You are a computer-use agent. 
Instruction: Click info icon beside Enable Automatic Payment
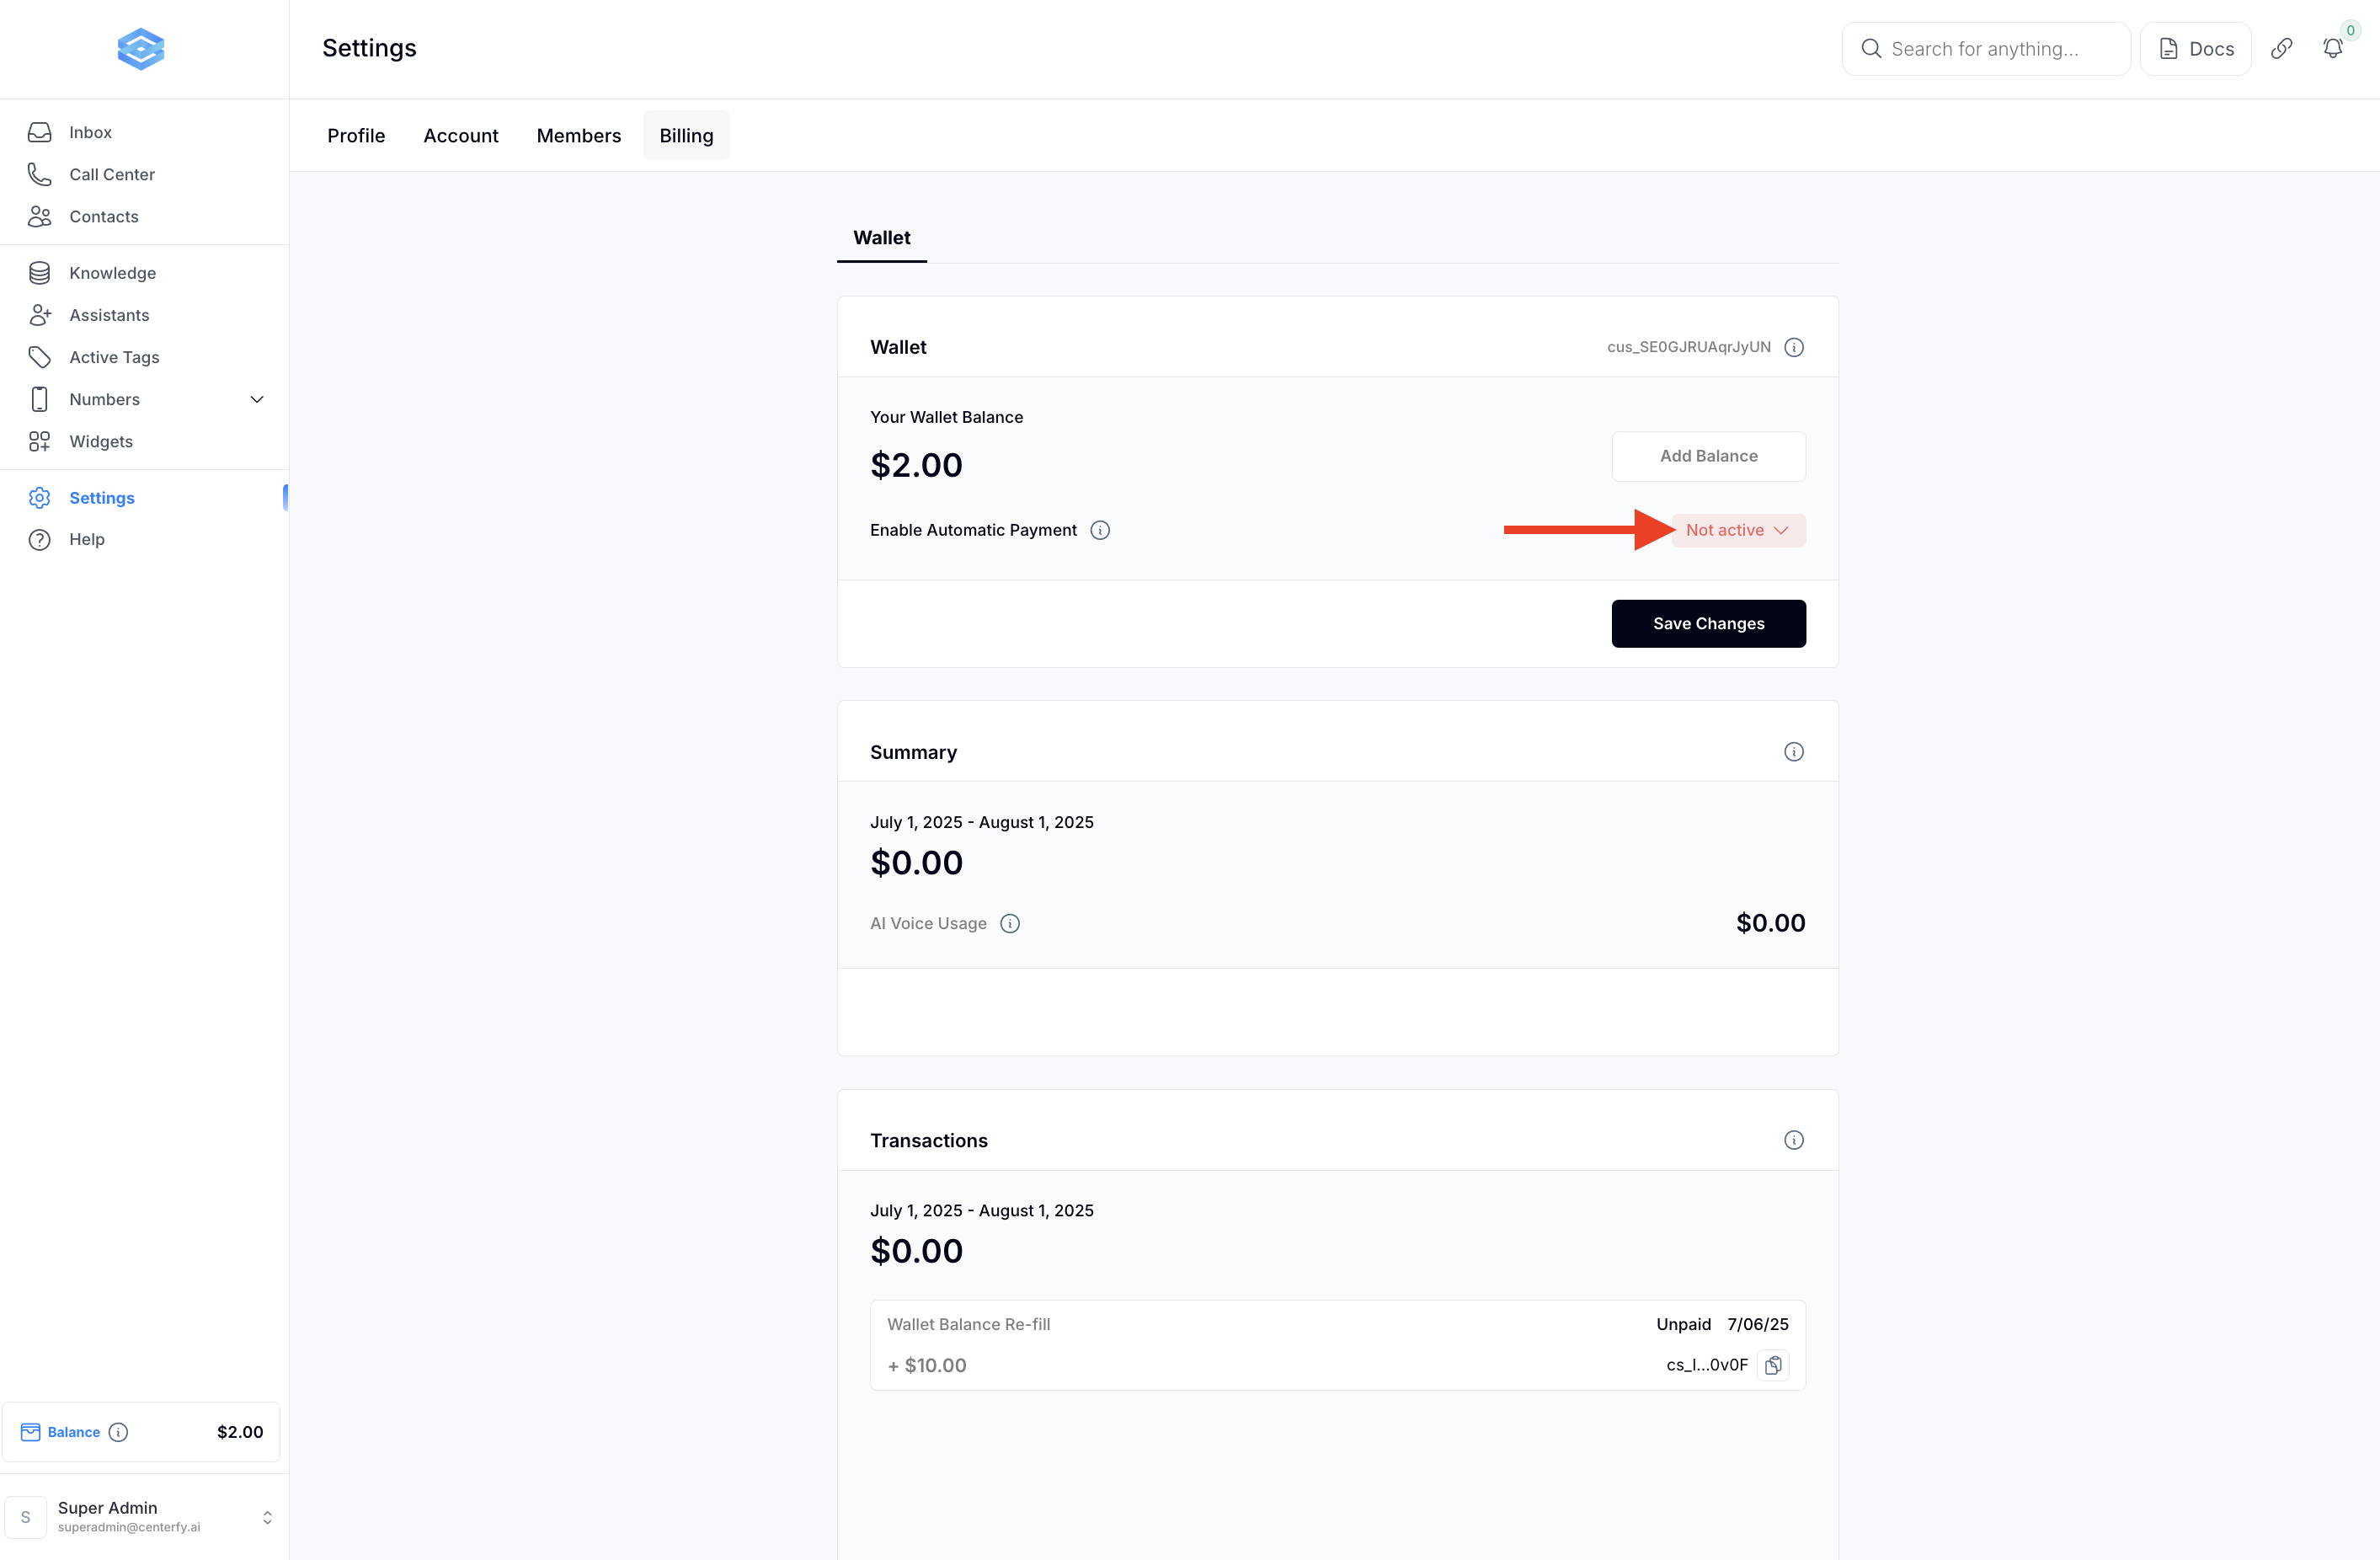tap(1100, 530)
